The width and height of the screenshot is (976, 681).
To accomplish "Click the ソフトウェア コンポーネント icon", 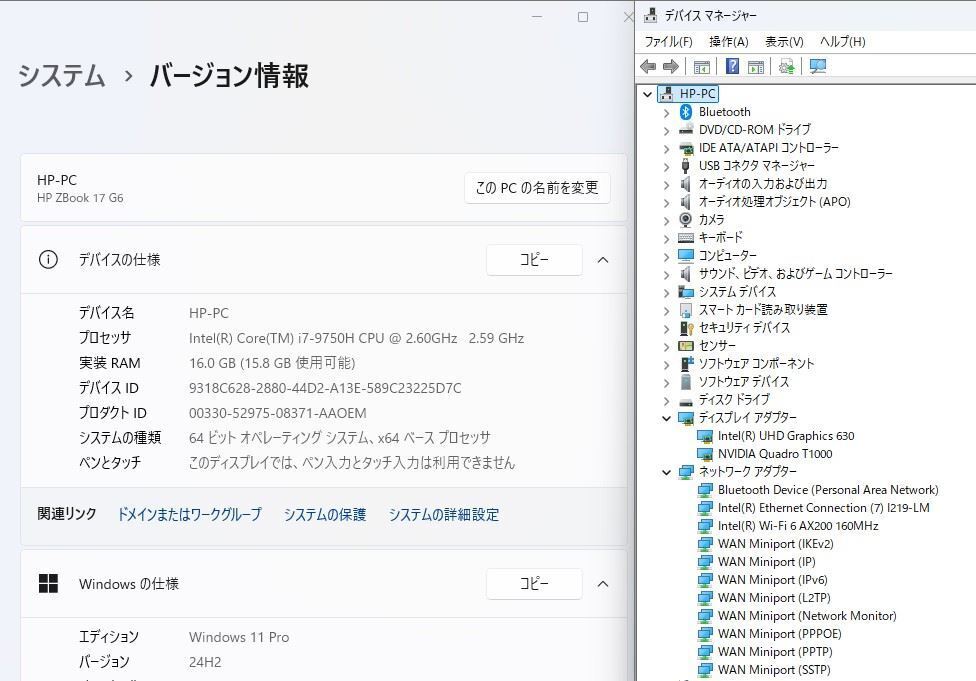I will tap(686, 364).
